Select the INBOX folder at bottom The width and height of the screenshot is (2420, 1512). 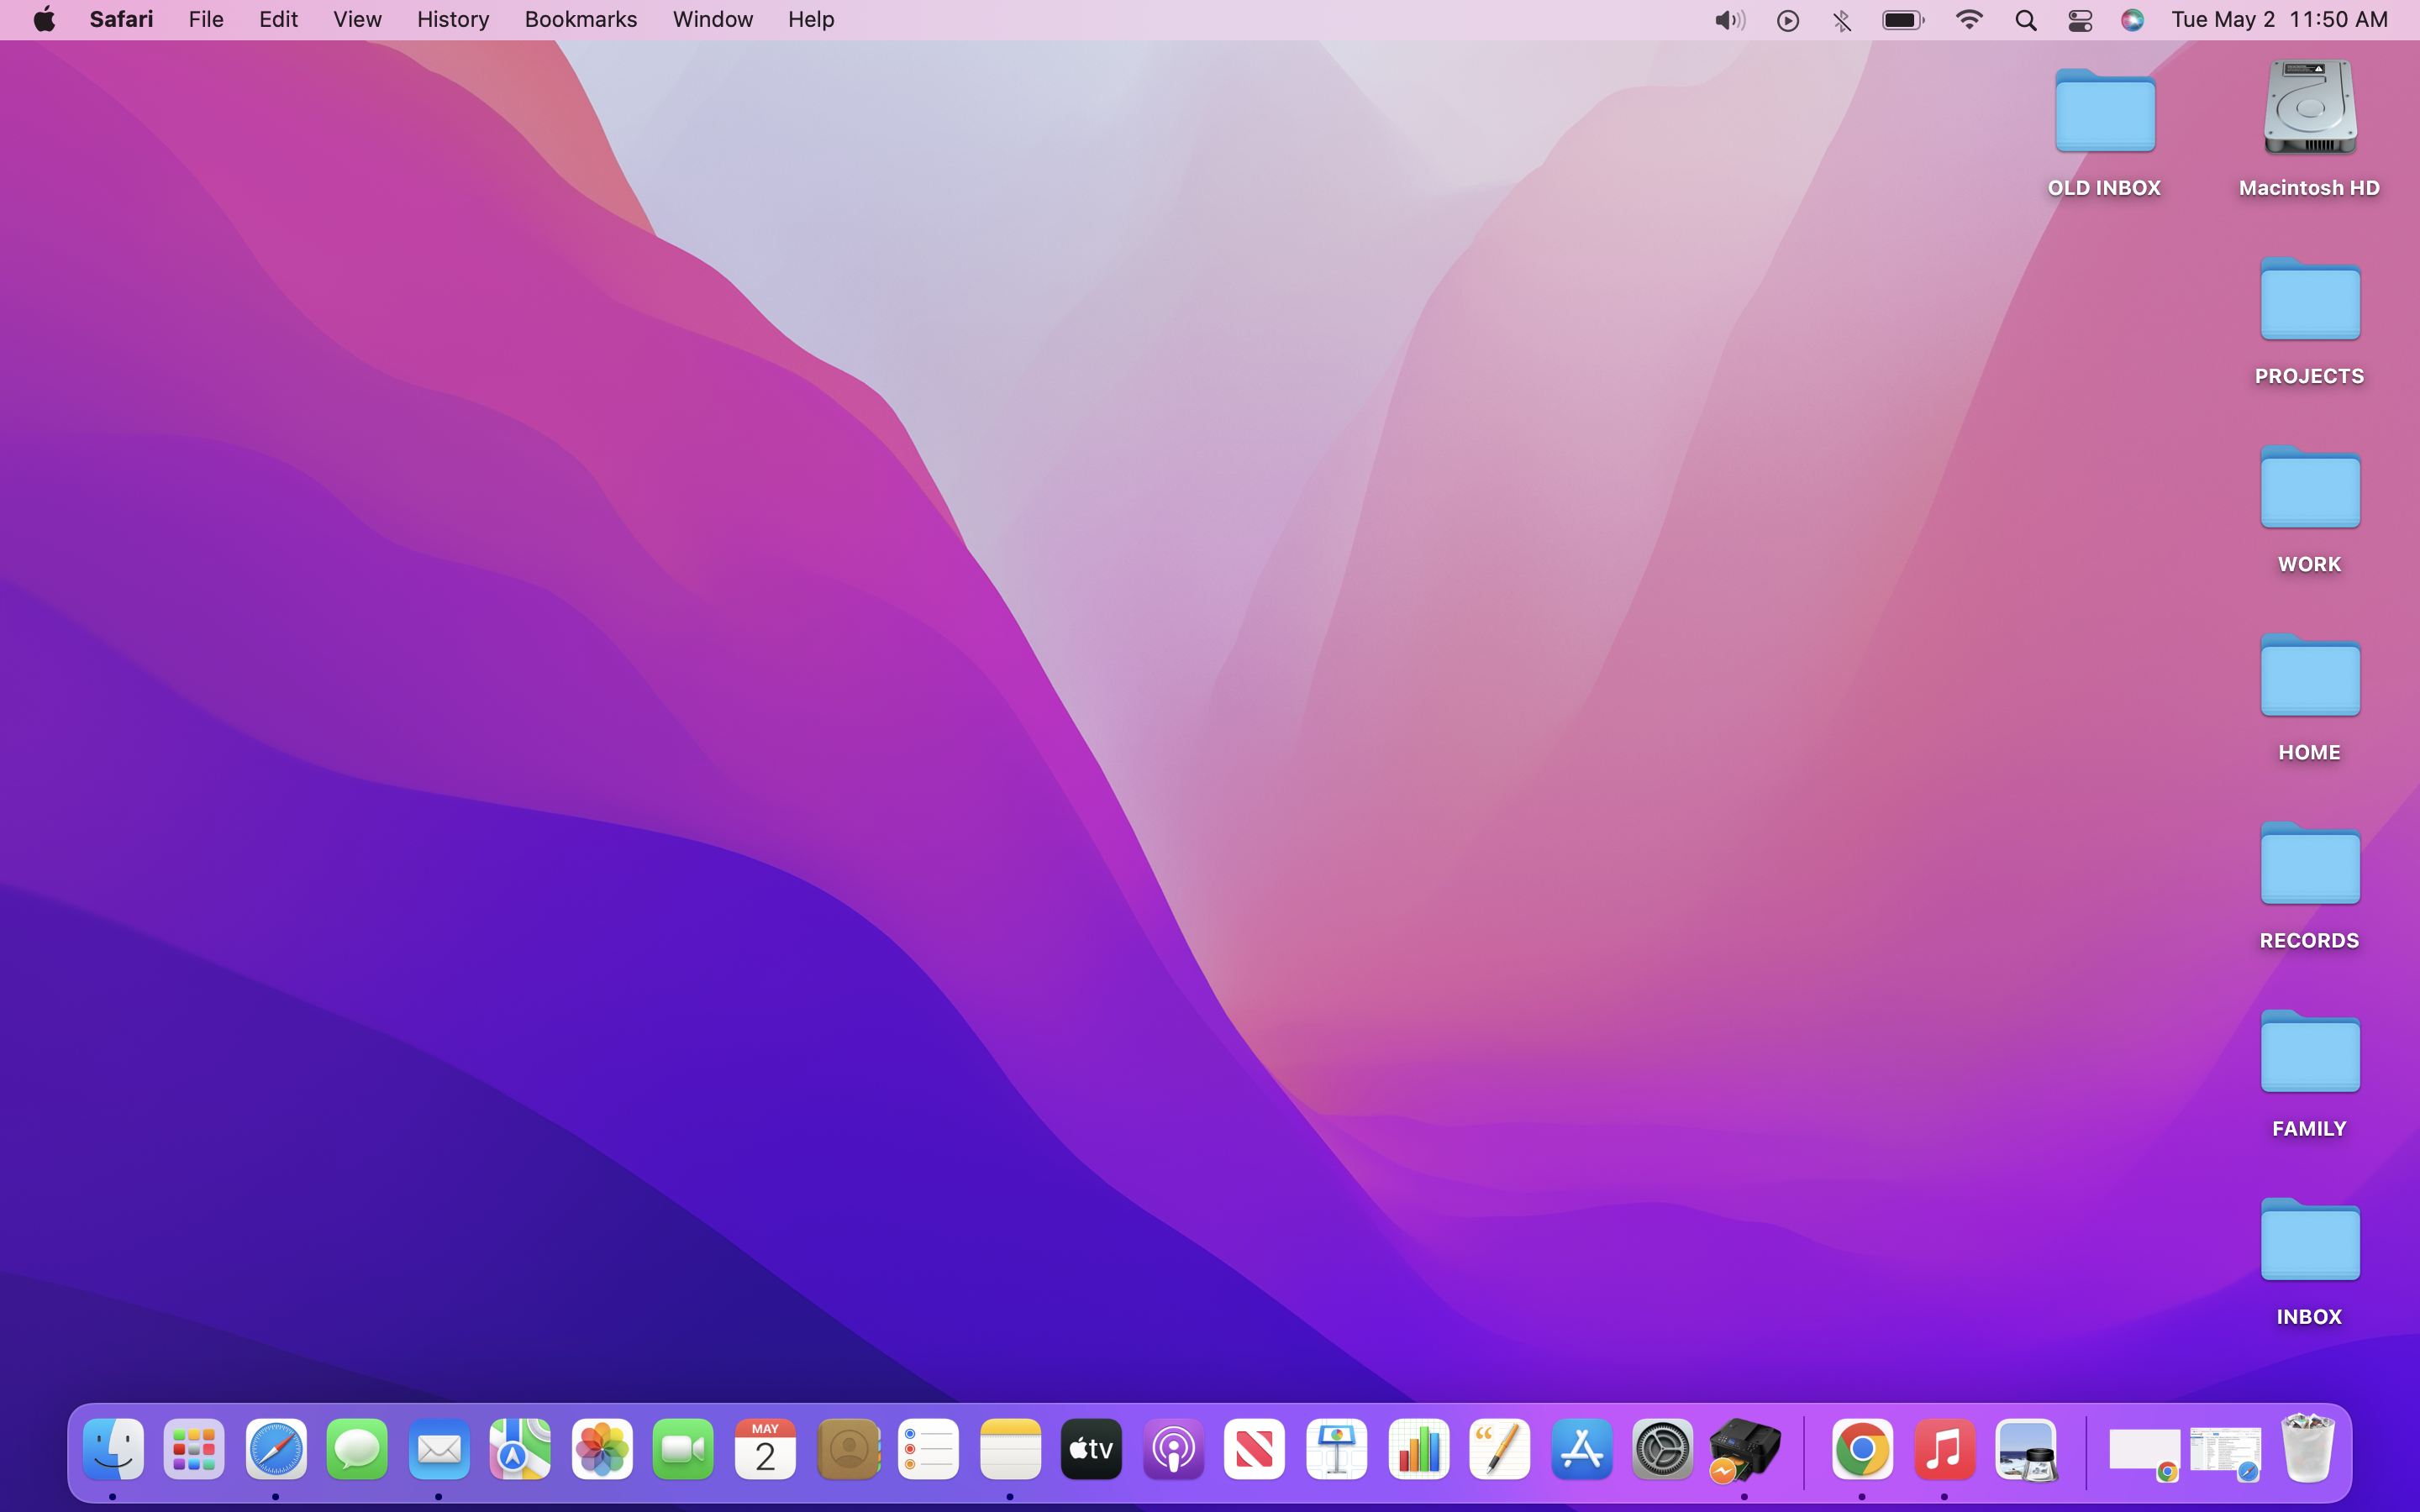click(2309, 1260)
